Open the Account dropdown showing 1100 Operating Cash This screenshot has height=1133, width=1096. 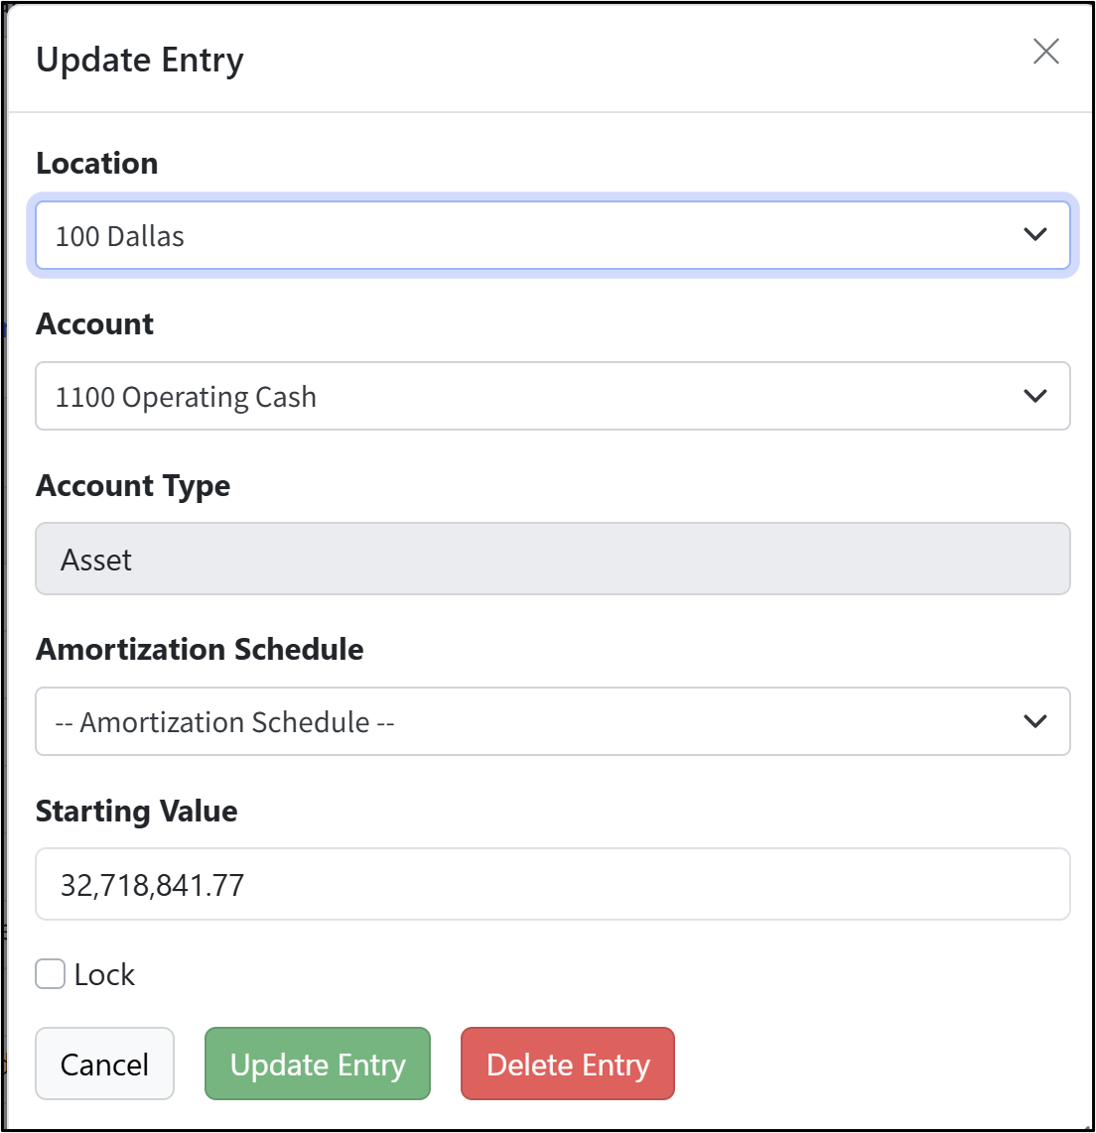coord(553,396)
